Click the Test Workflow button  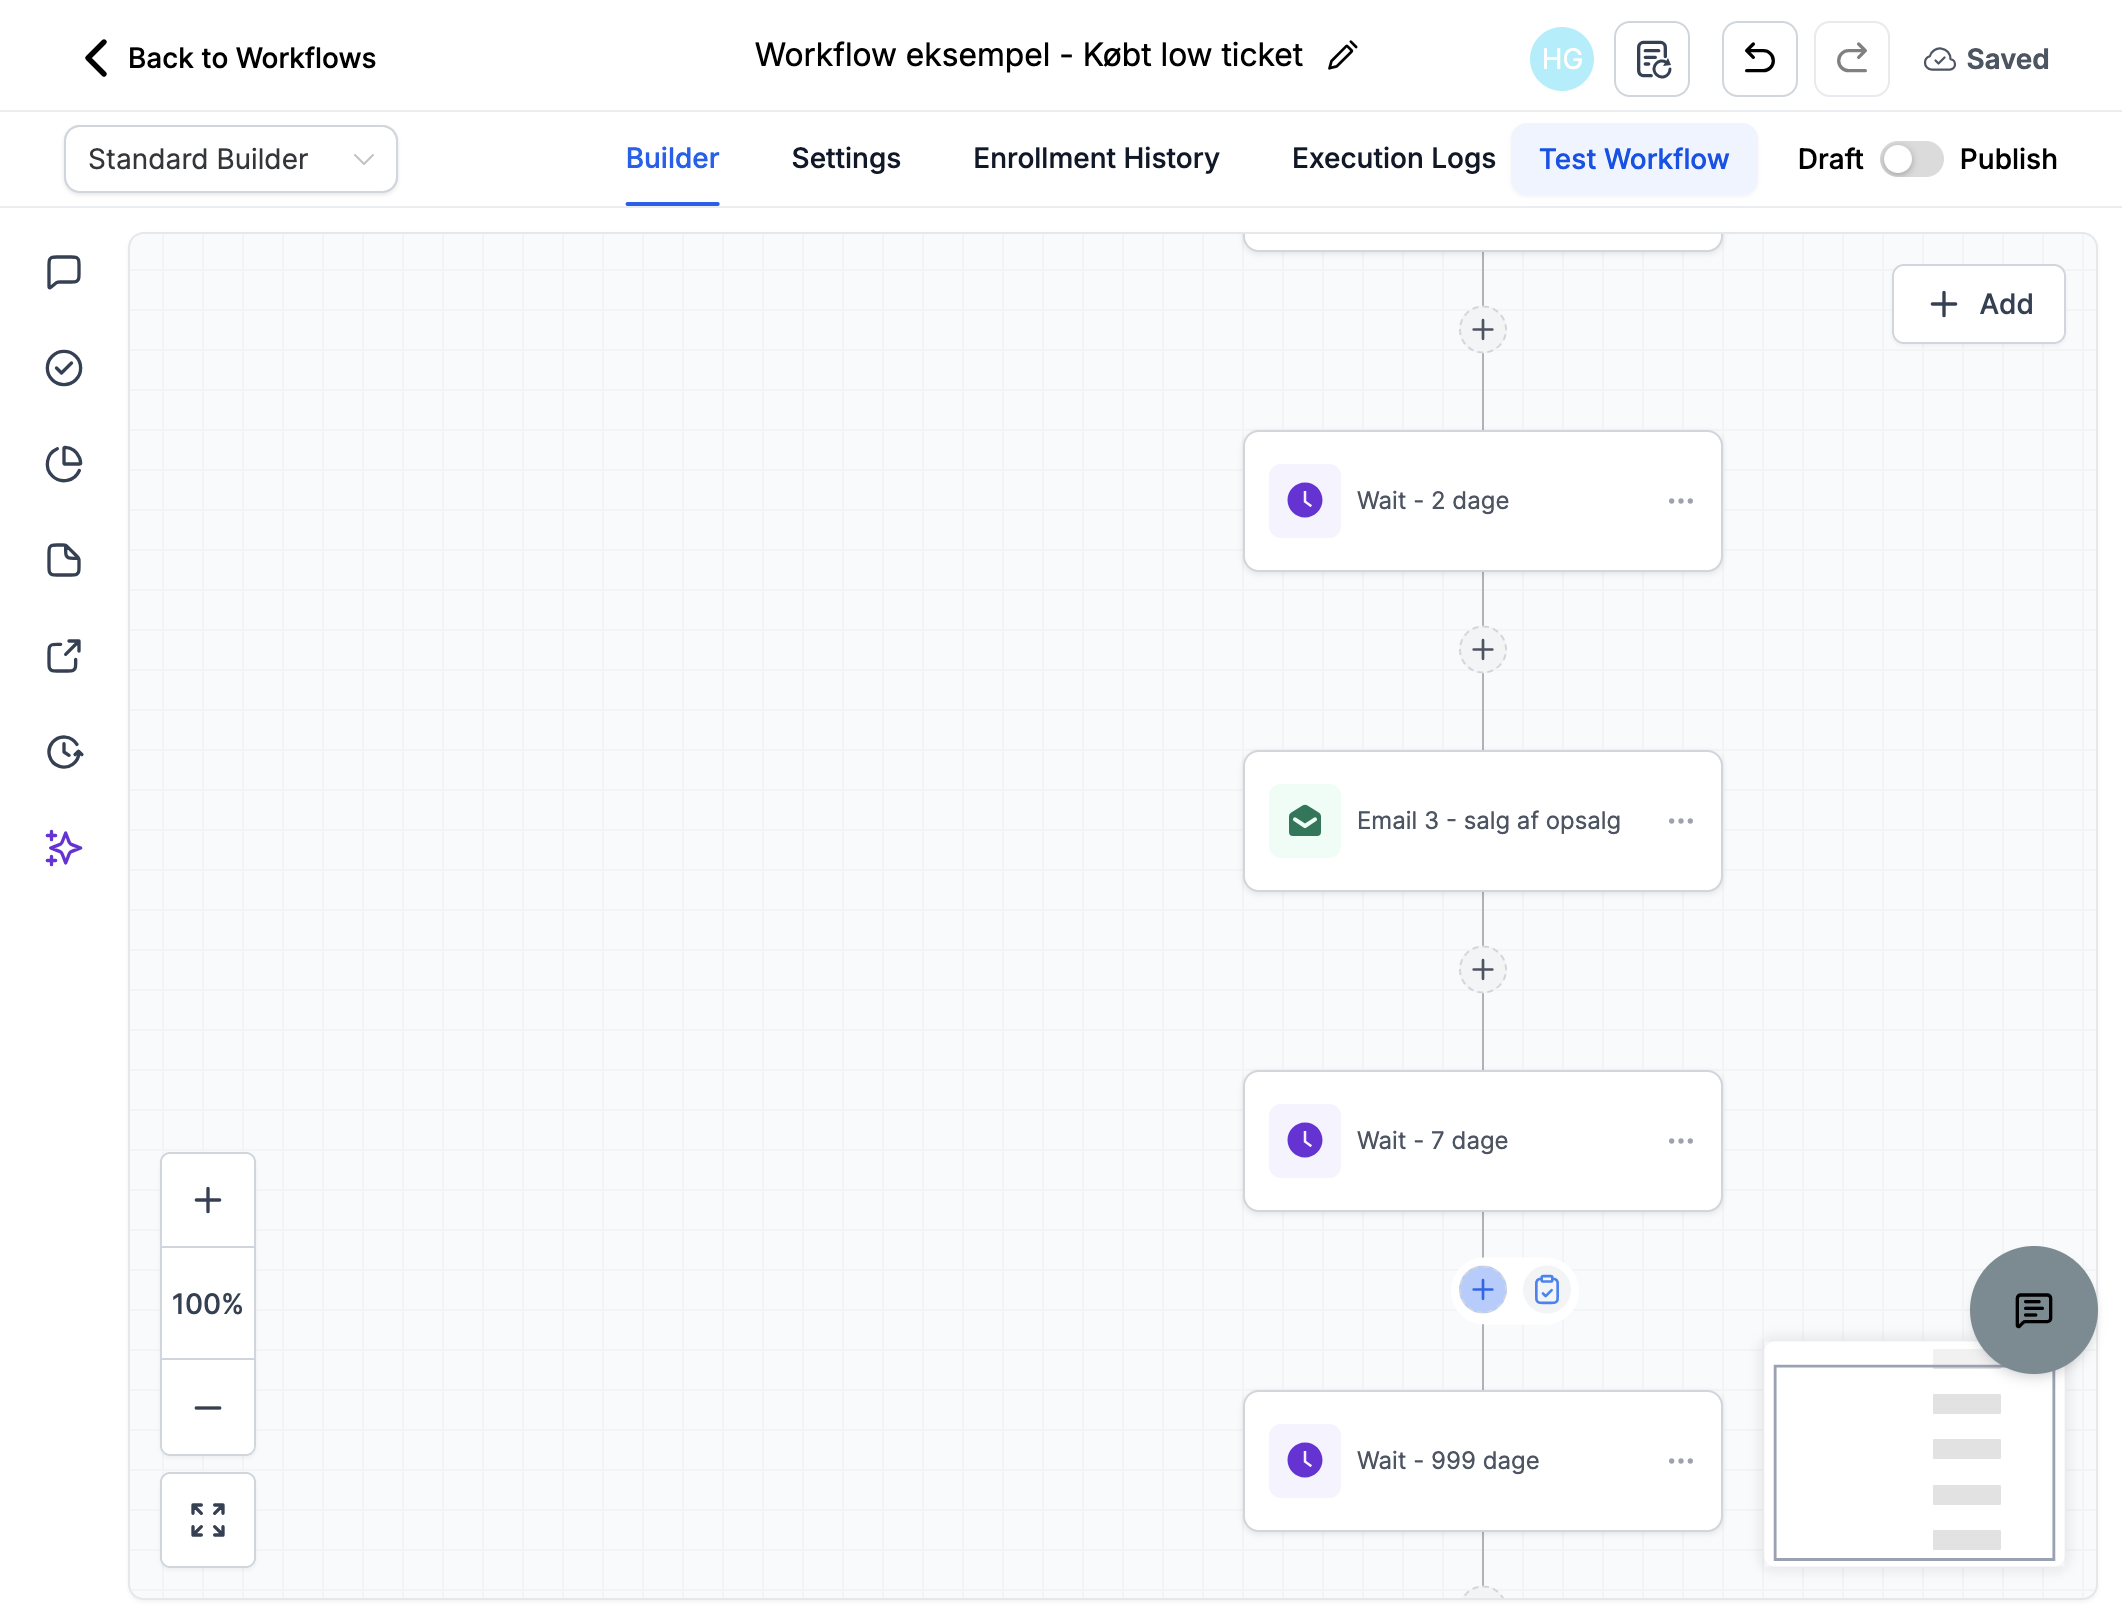tap(1634, 159)
